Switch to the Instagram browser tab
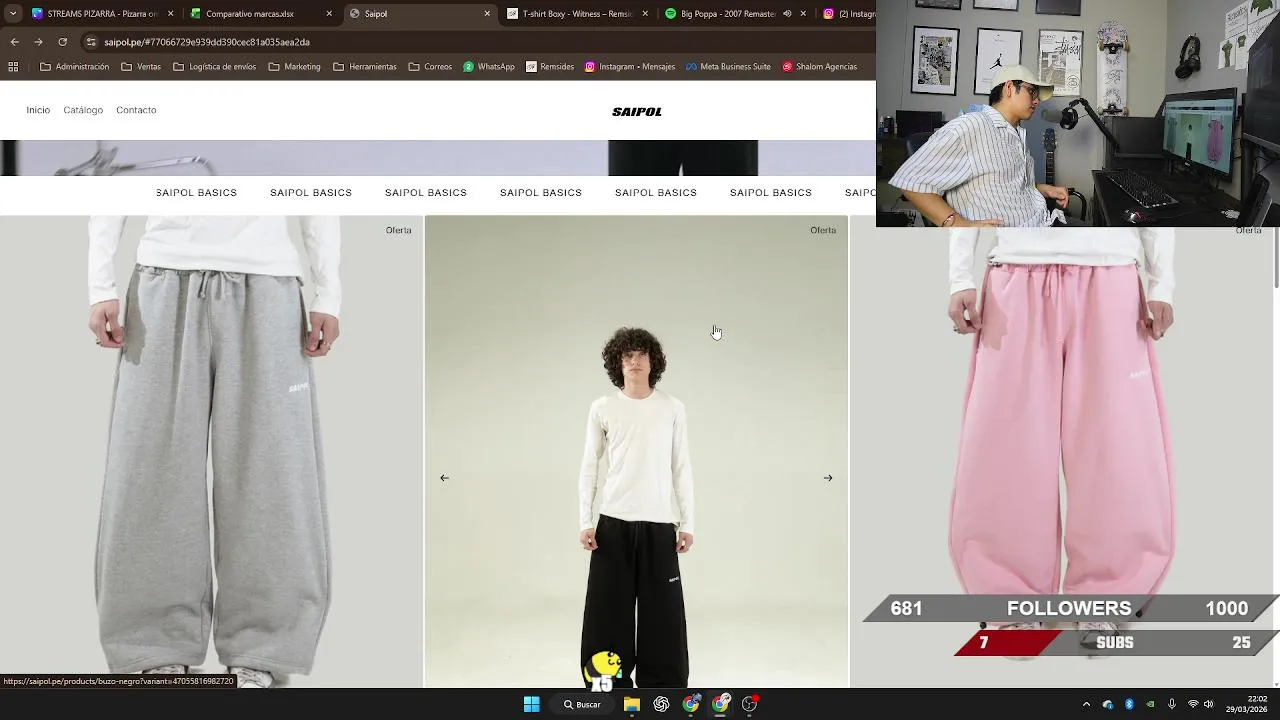Image resolution: width=1280 pixels, height=720 pixels. click(848, 14)
